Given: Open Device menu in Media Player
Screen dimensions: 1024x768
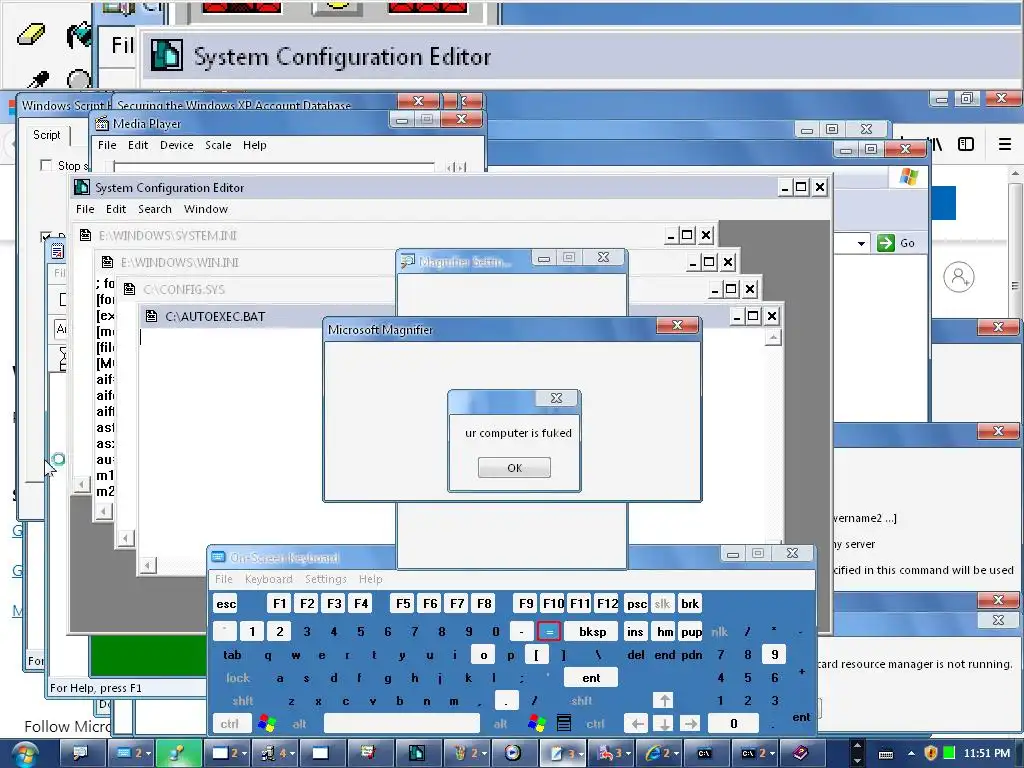Looking at the screenshot, I should pos(176,145).
